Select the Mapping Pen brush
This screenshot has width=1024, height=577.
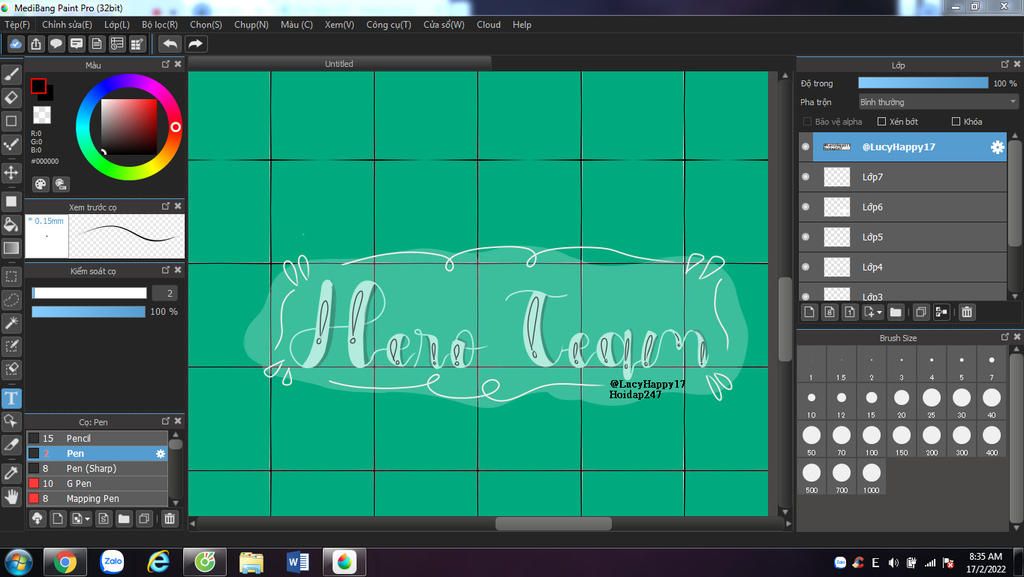[97, 499]
